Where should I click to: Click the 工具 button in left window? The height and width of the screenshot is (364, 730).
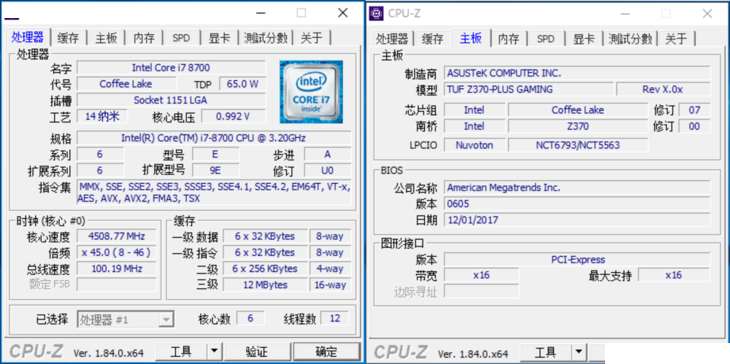181,351
